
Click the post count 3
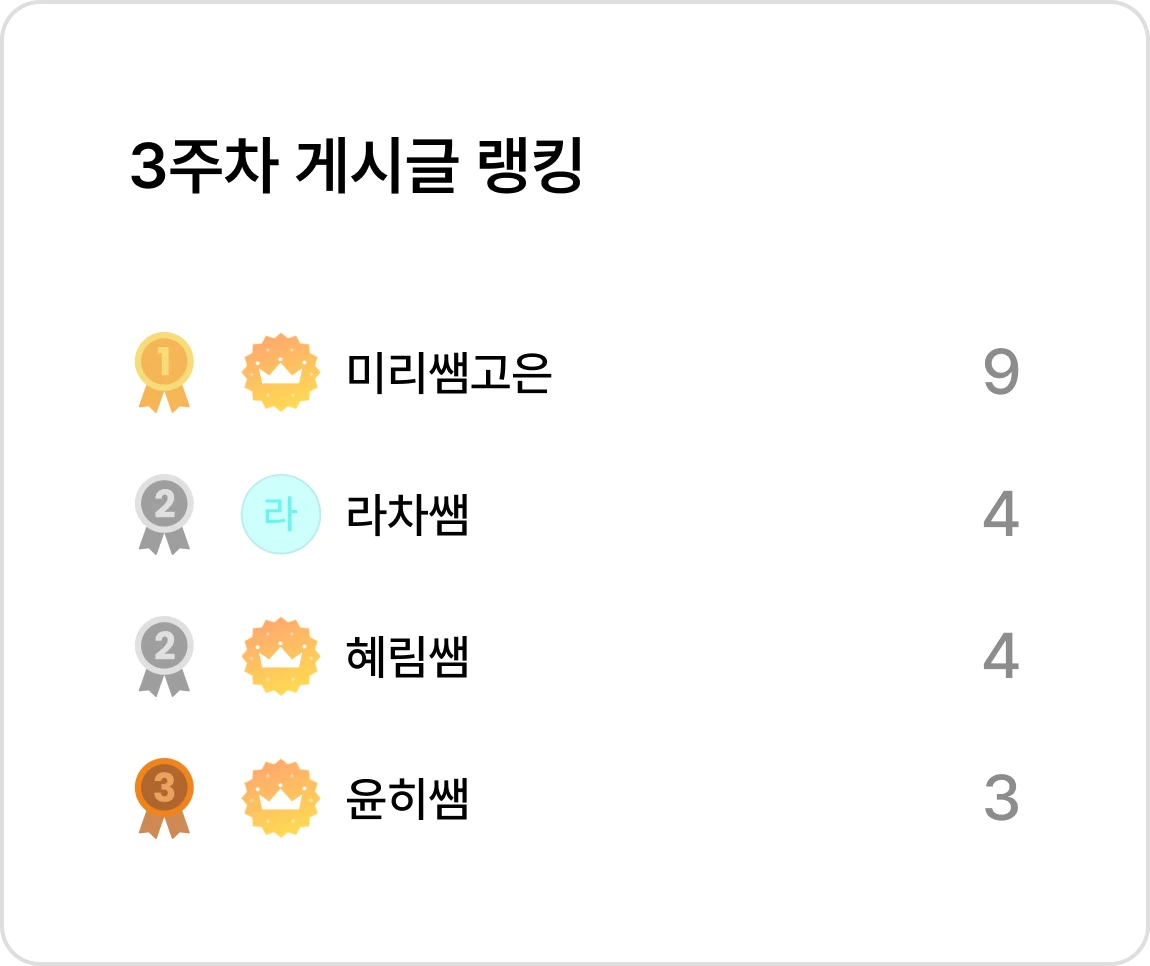(x=1001, y=798)
